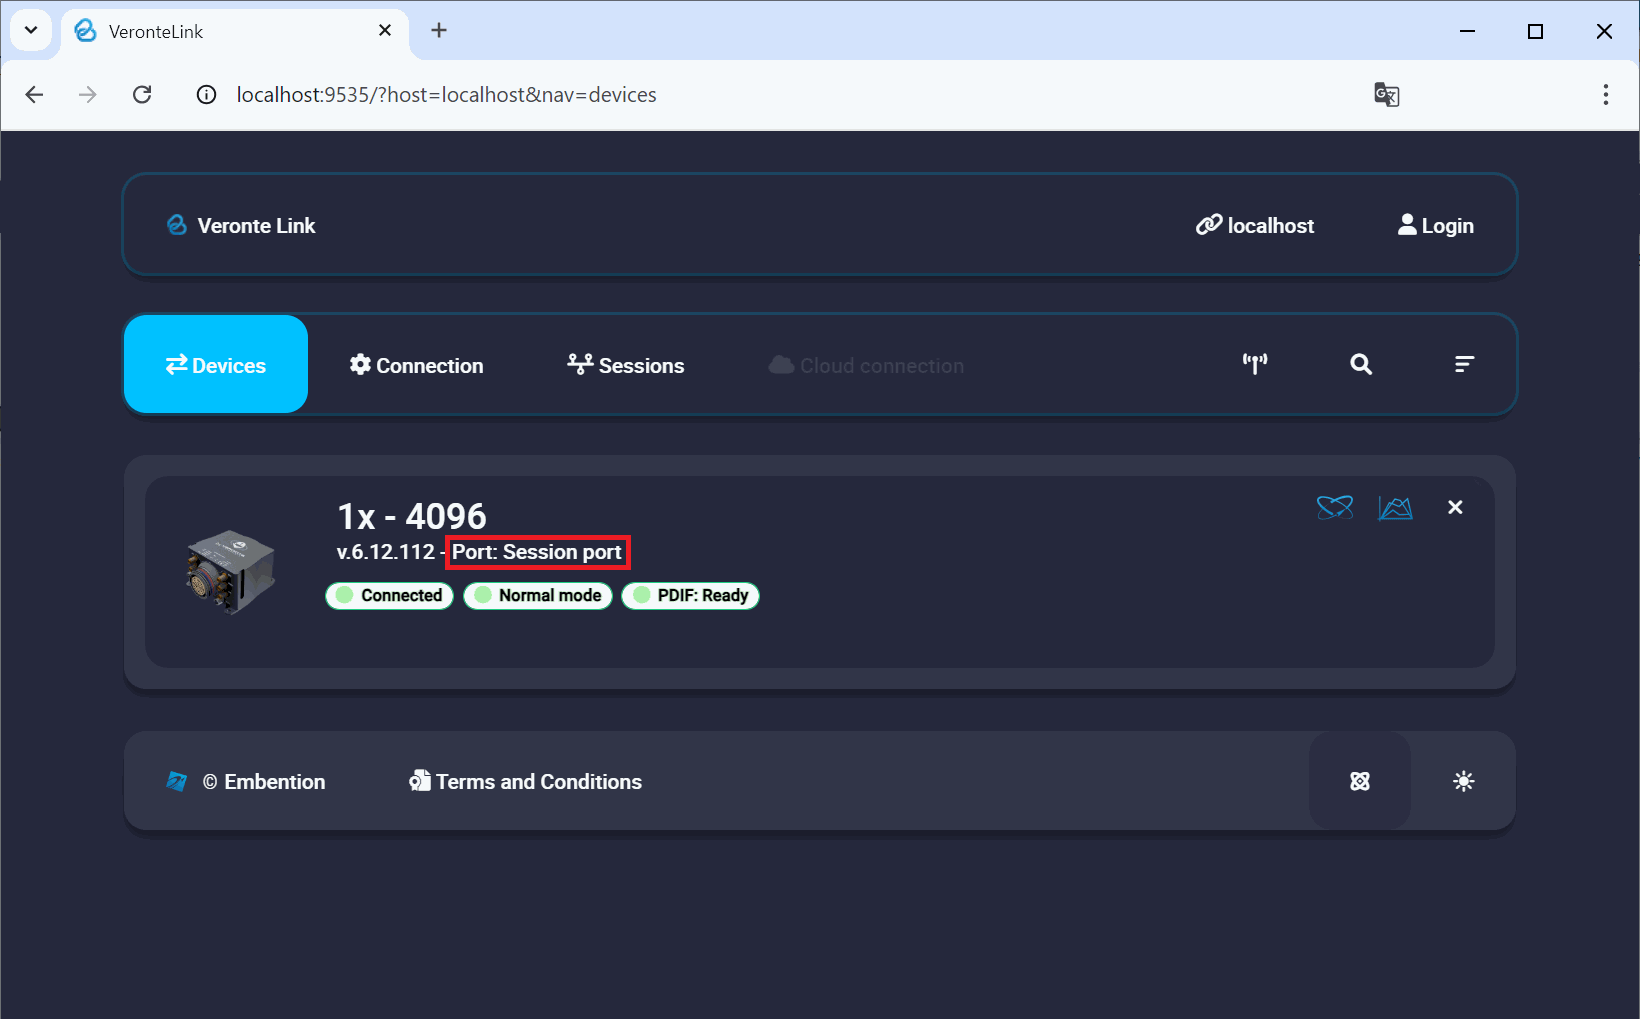Viewport: 1640px width, 1019px height.
Task: Click the sort/filter lines icon
Action: 1463,364
